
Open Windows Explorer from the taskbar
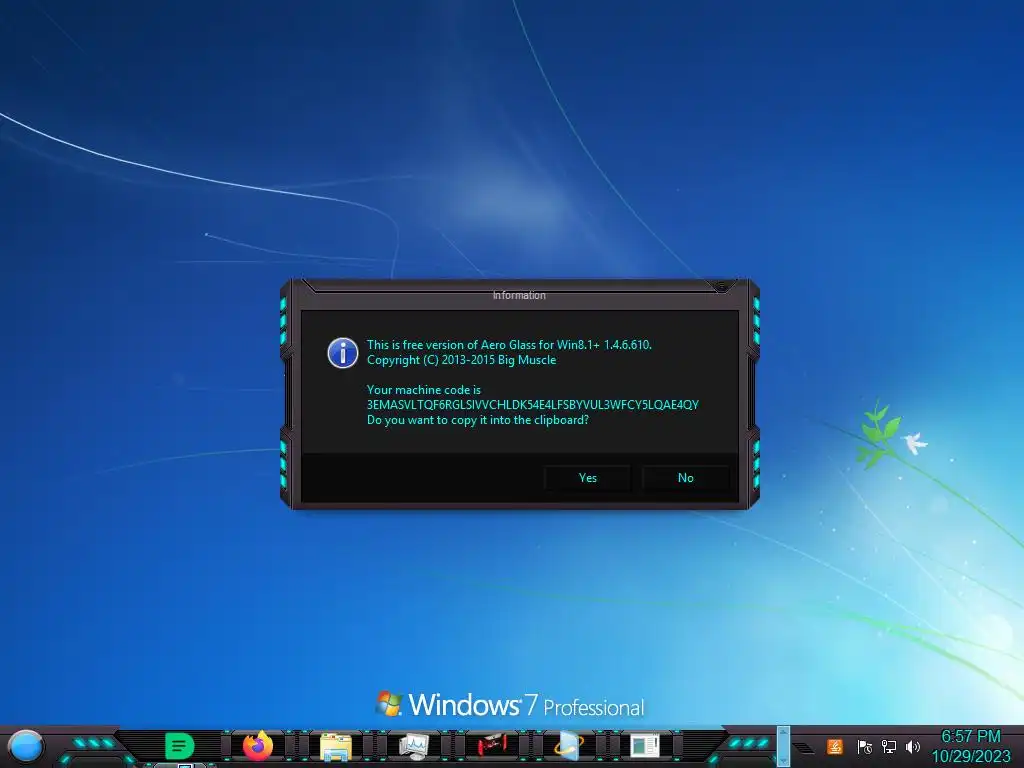point(336,746)
